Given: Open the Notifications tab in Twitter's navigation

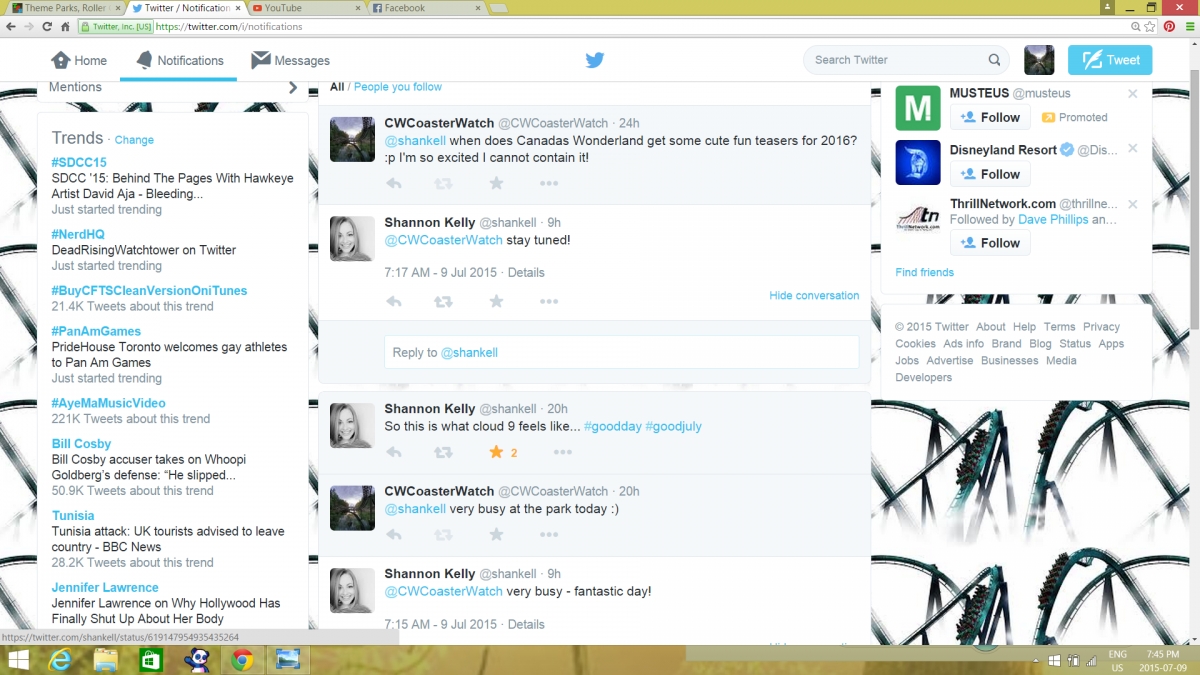Looking at the screenshot, I should (179, 60).
